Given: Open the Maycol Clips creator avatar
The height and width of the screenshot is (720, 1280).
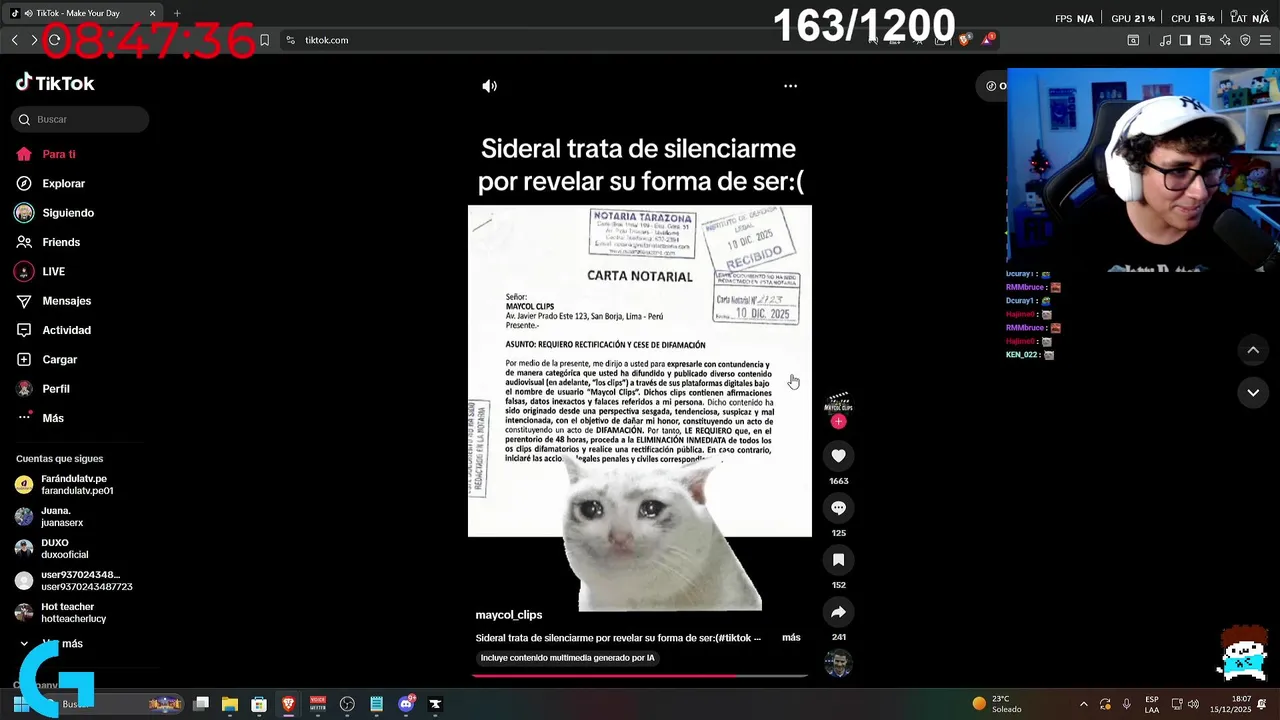Looking at the screenshot, I should [838, 401].
